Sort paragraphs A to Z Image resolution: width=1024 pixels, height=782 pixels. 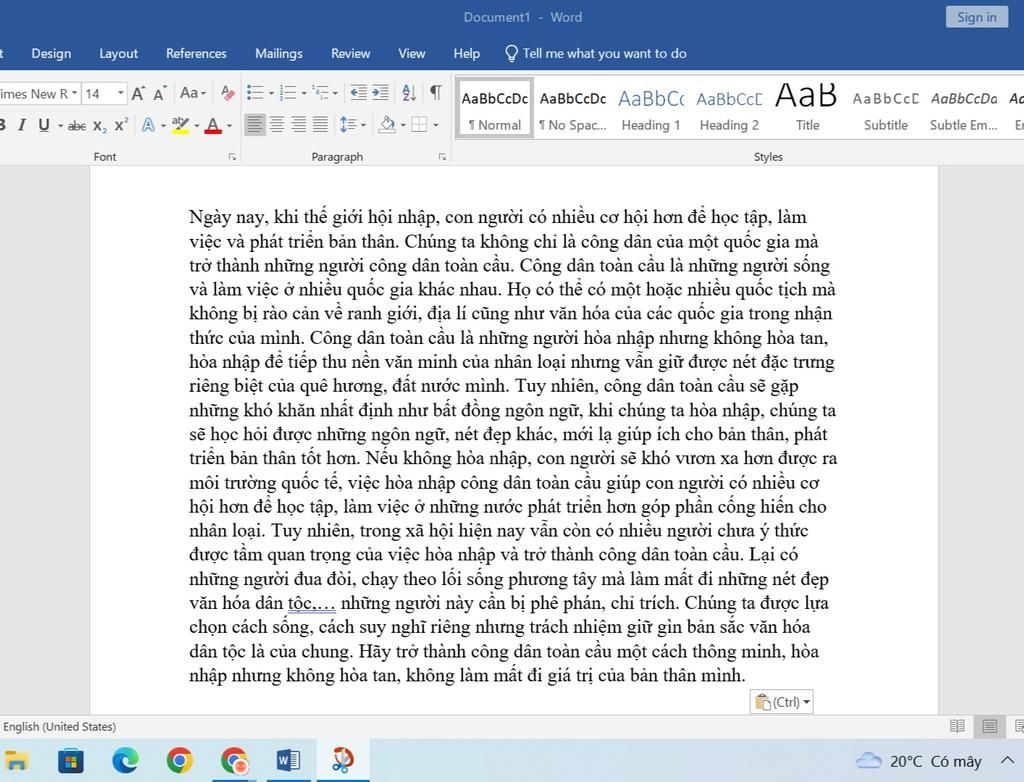coord(409,93)
